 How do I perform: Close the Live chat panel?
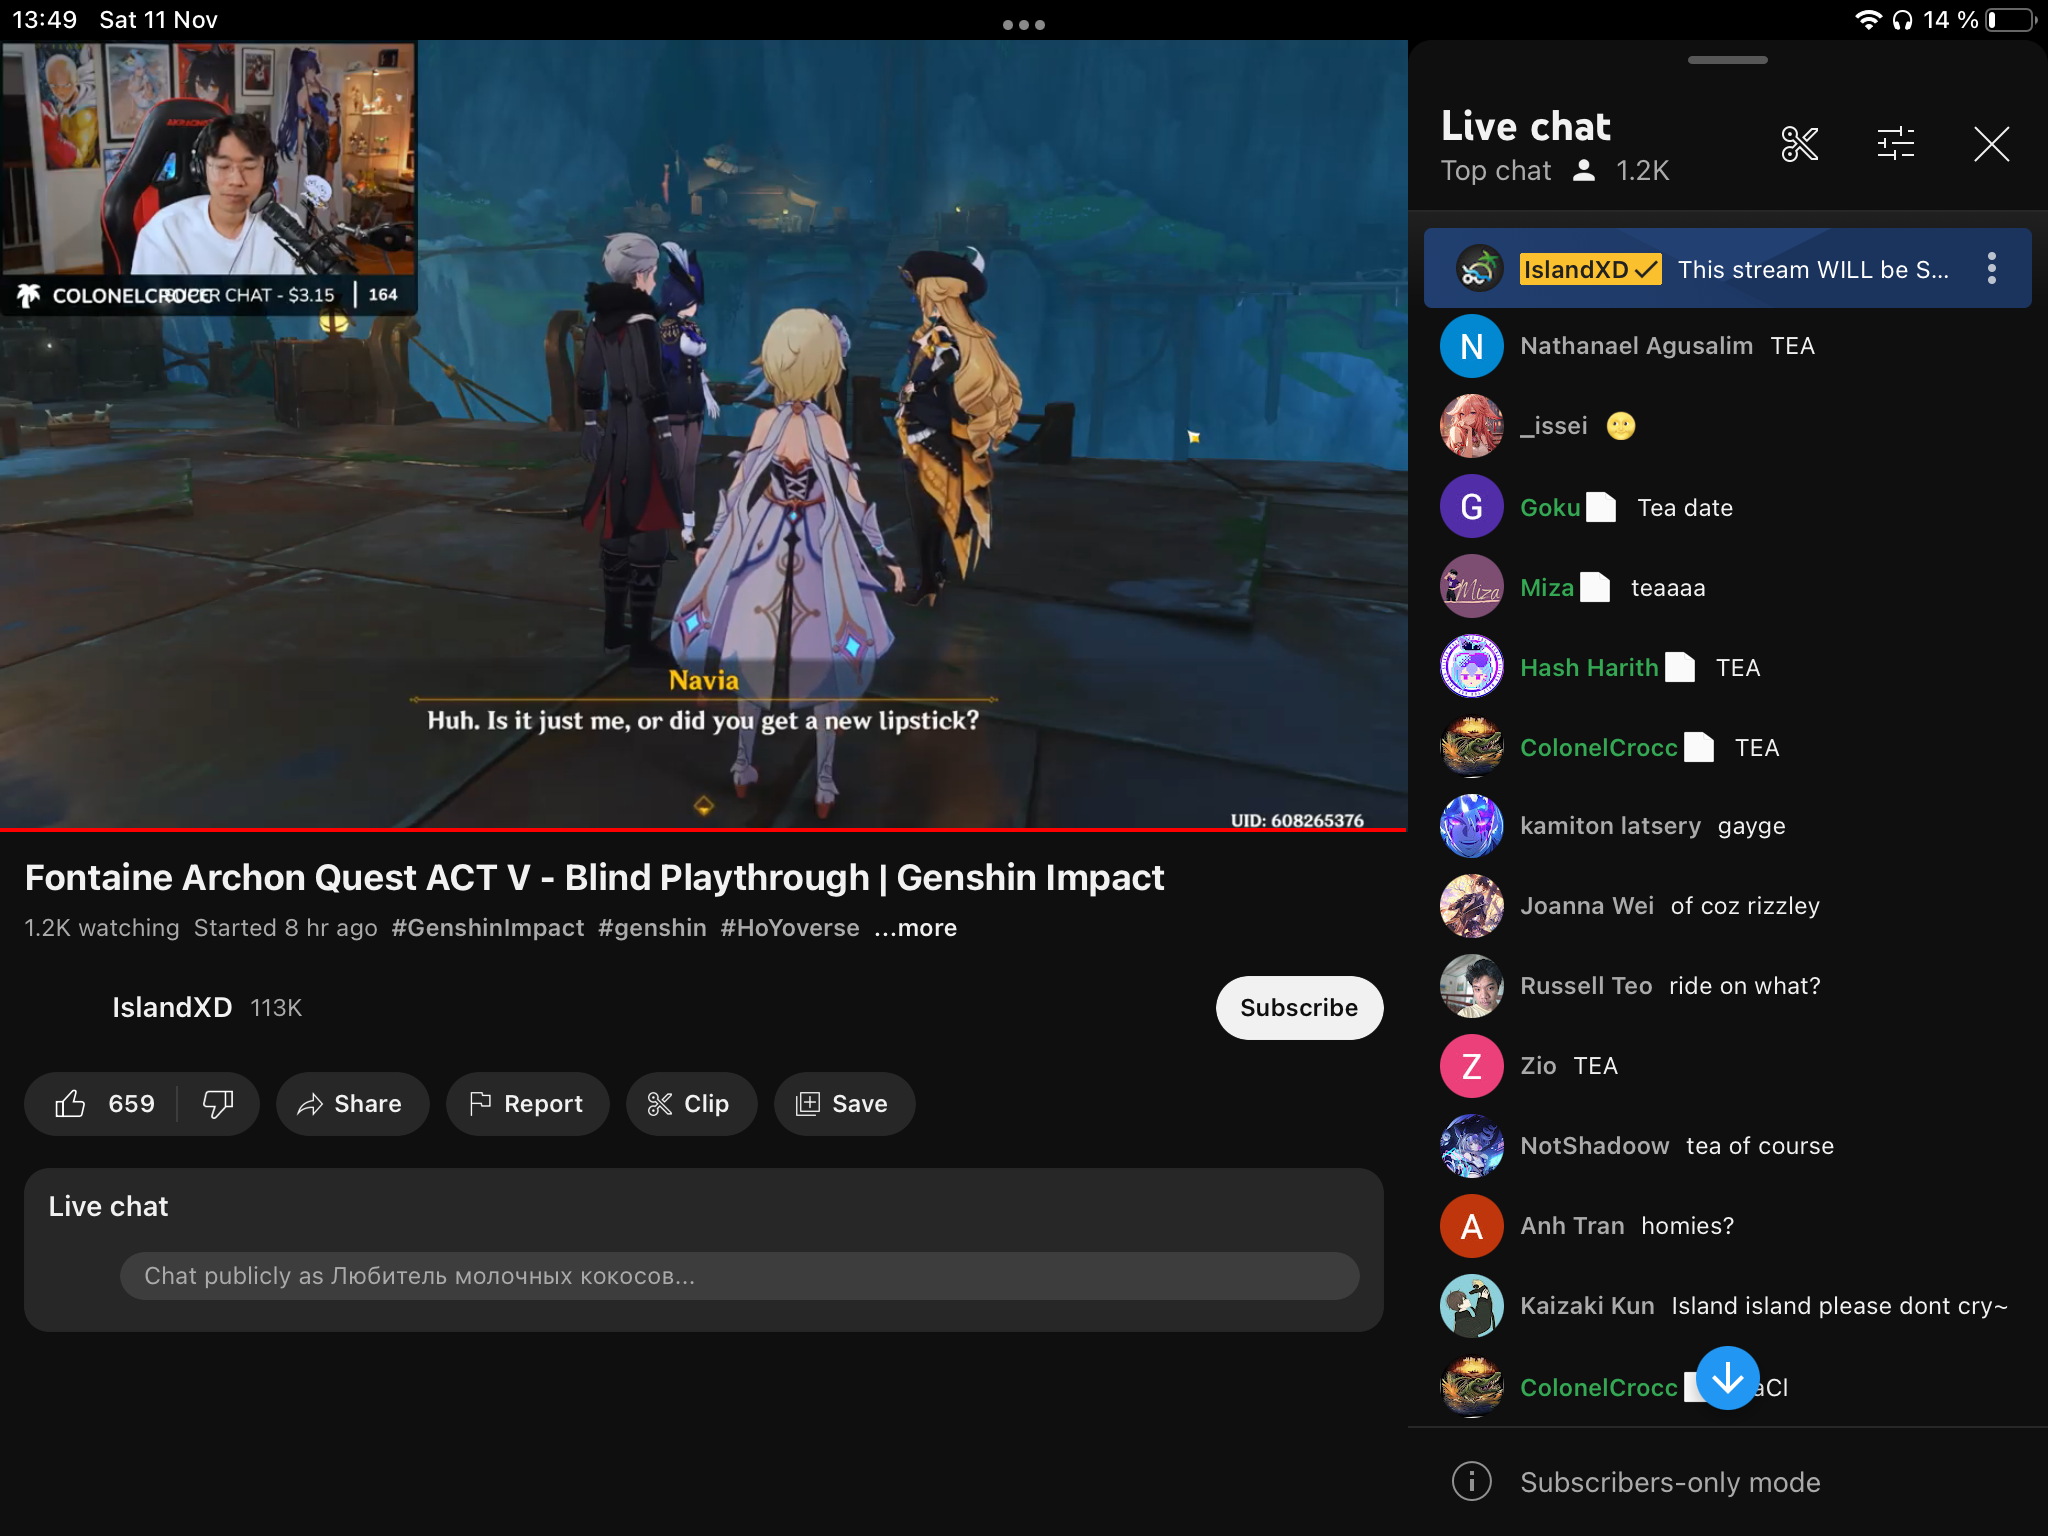click(1991, 144)
